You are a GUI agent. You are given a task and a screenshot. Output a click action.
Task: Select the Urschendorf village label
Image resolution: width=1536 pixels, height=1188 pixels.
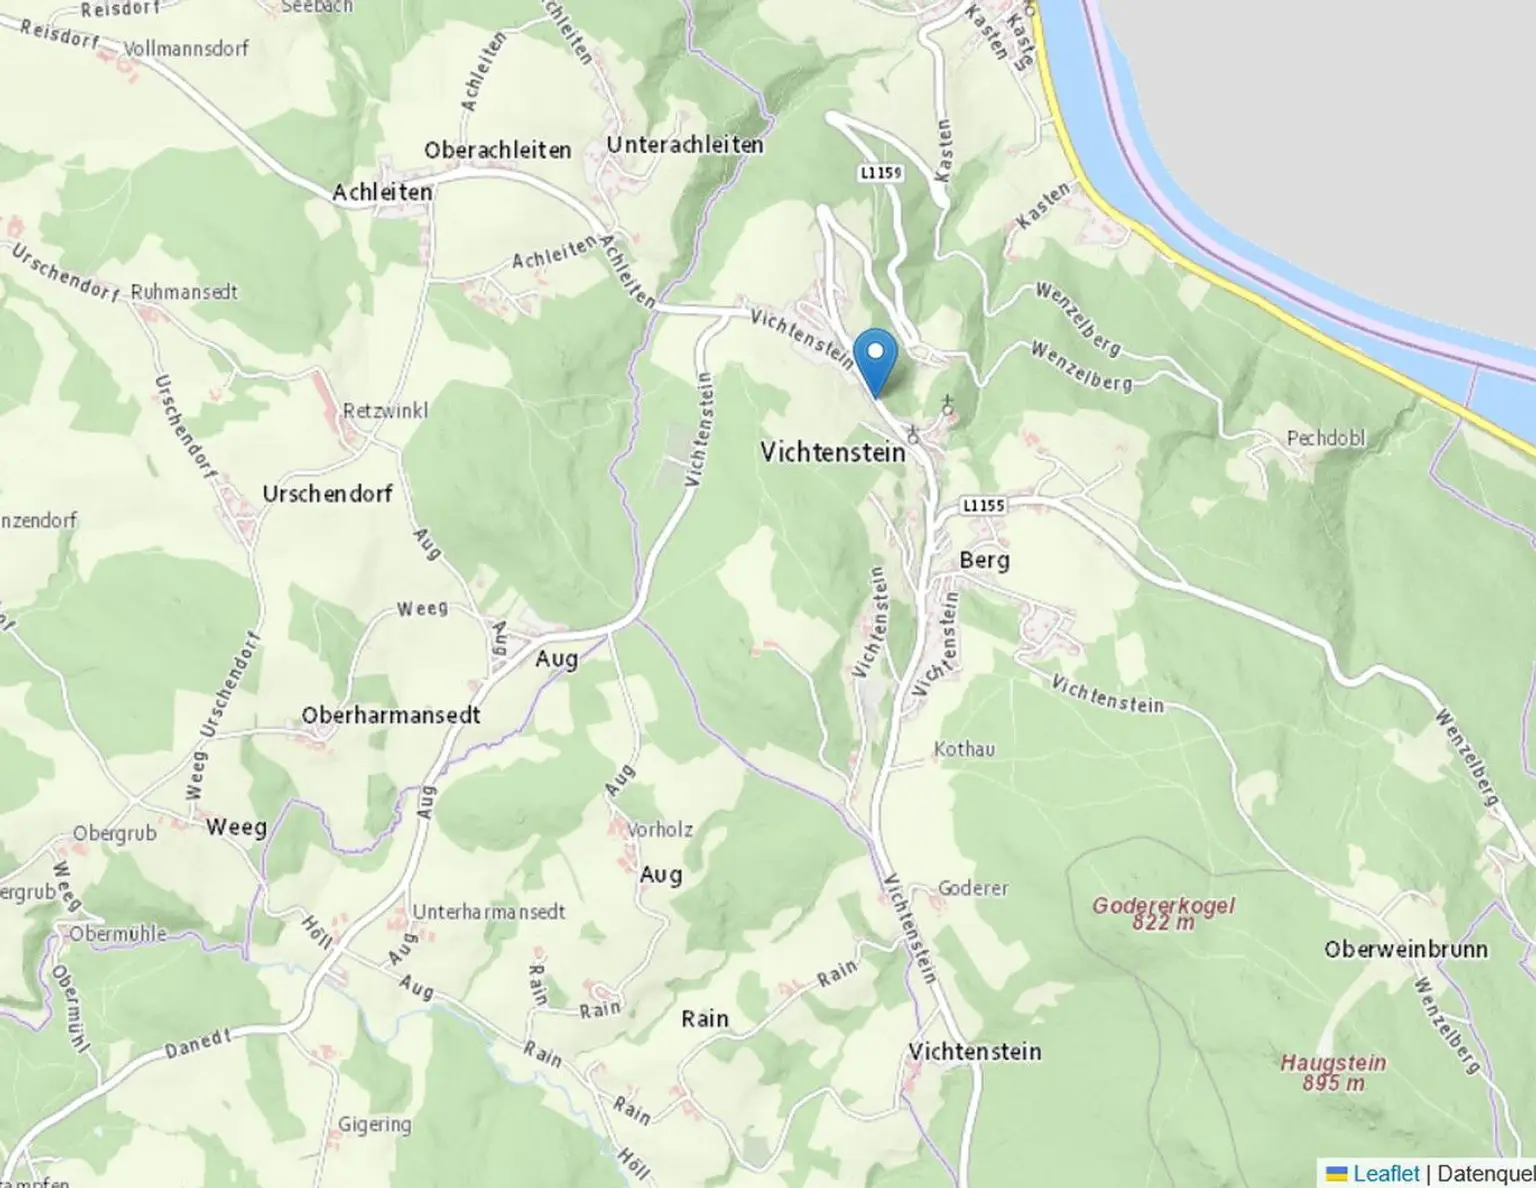point(327,493)
